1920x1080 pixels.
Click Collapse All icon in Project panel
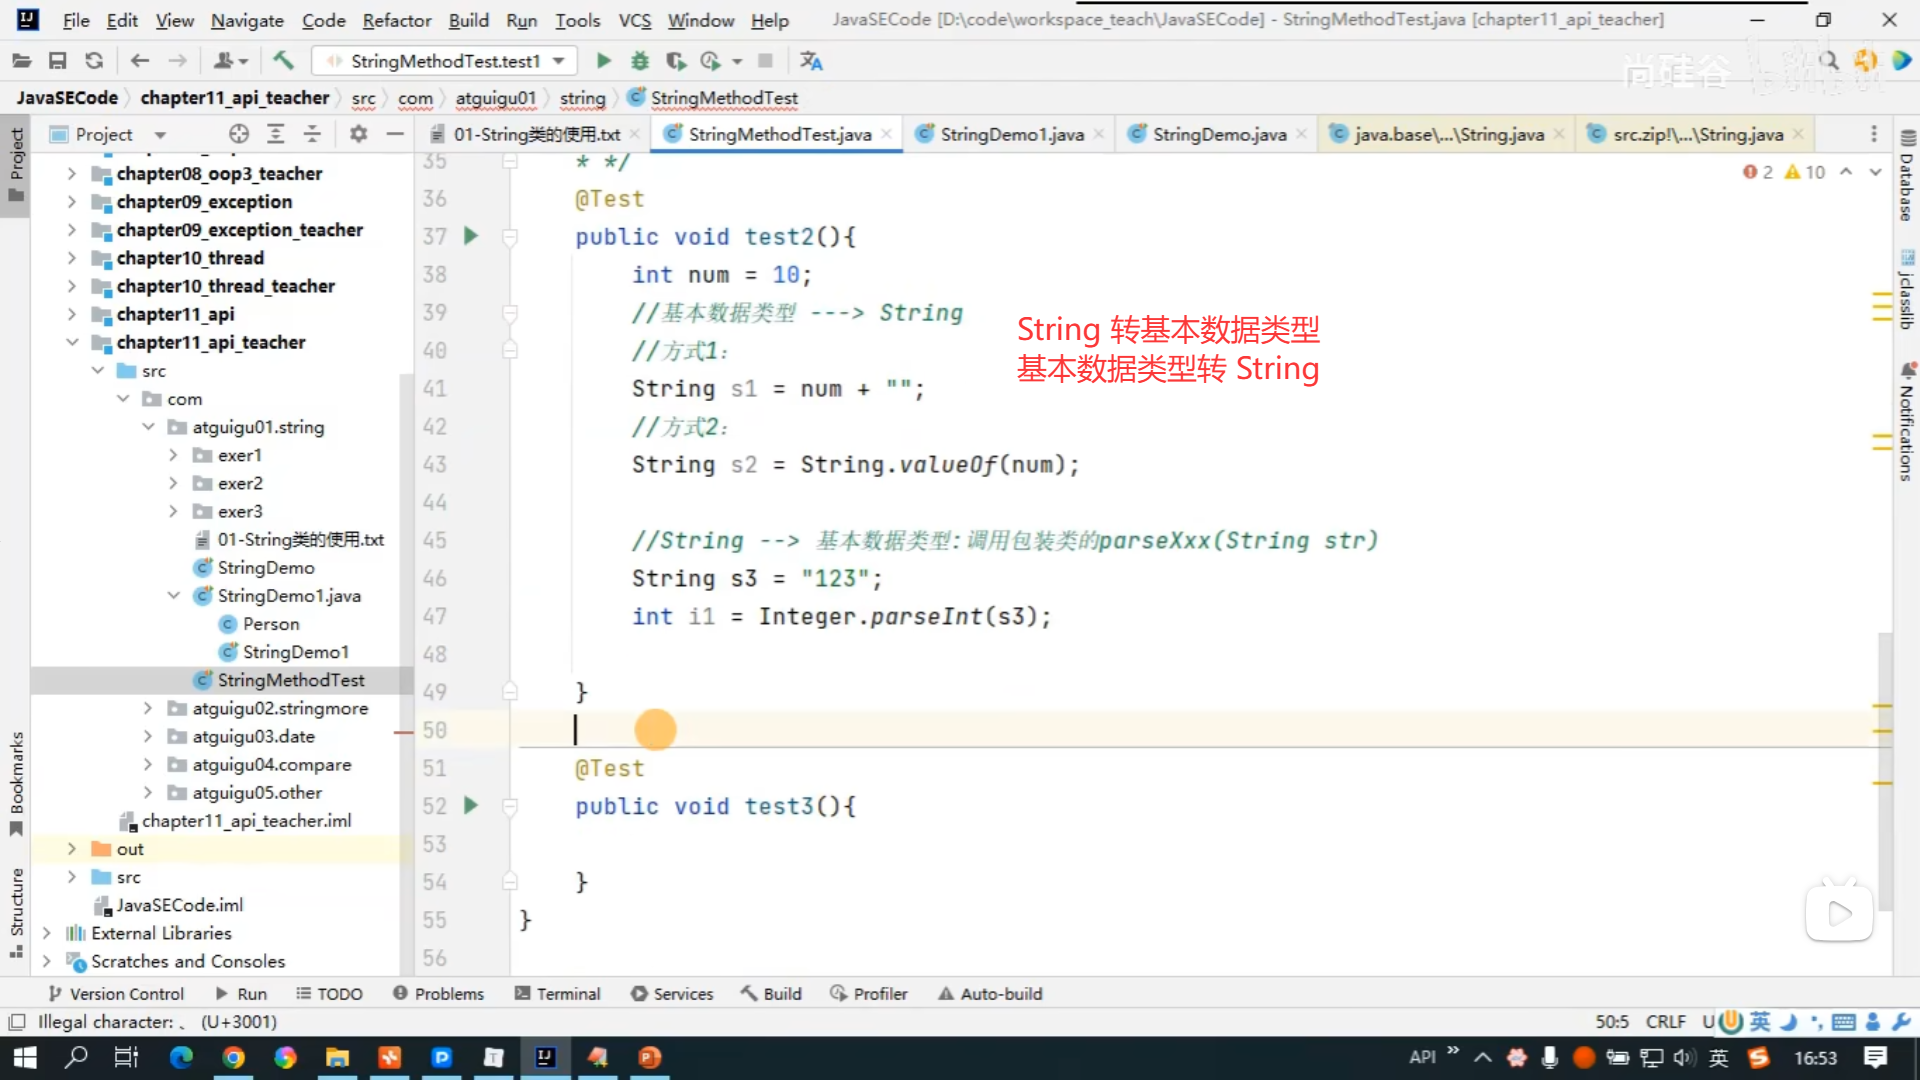pos(312,134)
